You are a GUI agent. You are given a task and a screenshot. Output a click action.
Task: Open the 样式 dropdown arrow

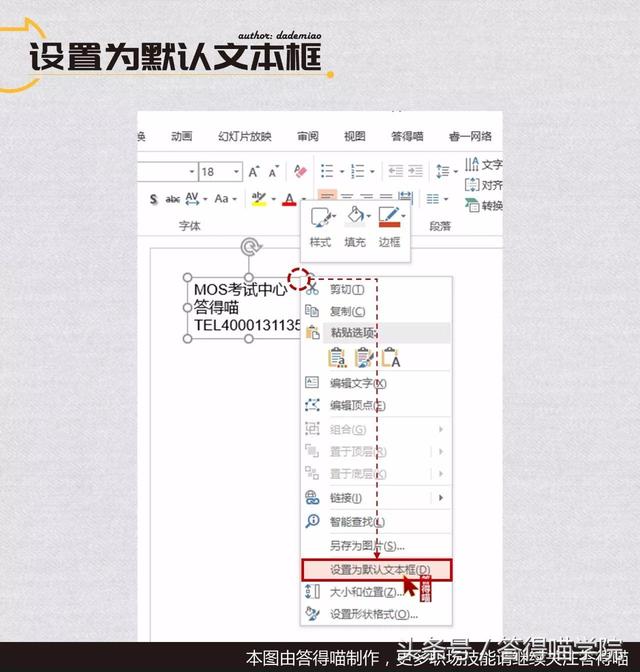coord(334,216)
